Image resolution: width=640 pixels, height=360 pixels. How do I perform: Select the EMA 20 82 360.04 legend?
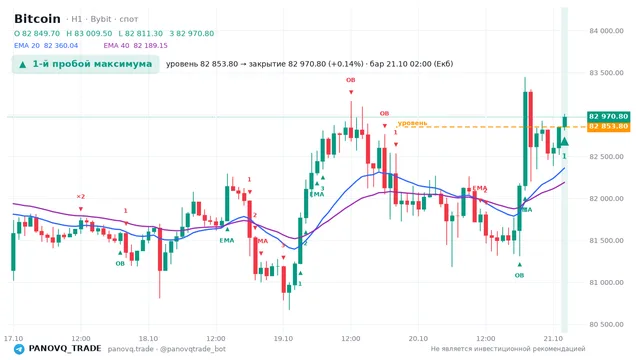46,46
